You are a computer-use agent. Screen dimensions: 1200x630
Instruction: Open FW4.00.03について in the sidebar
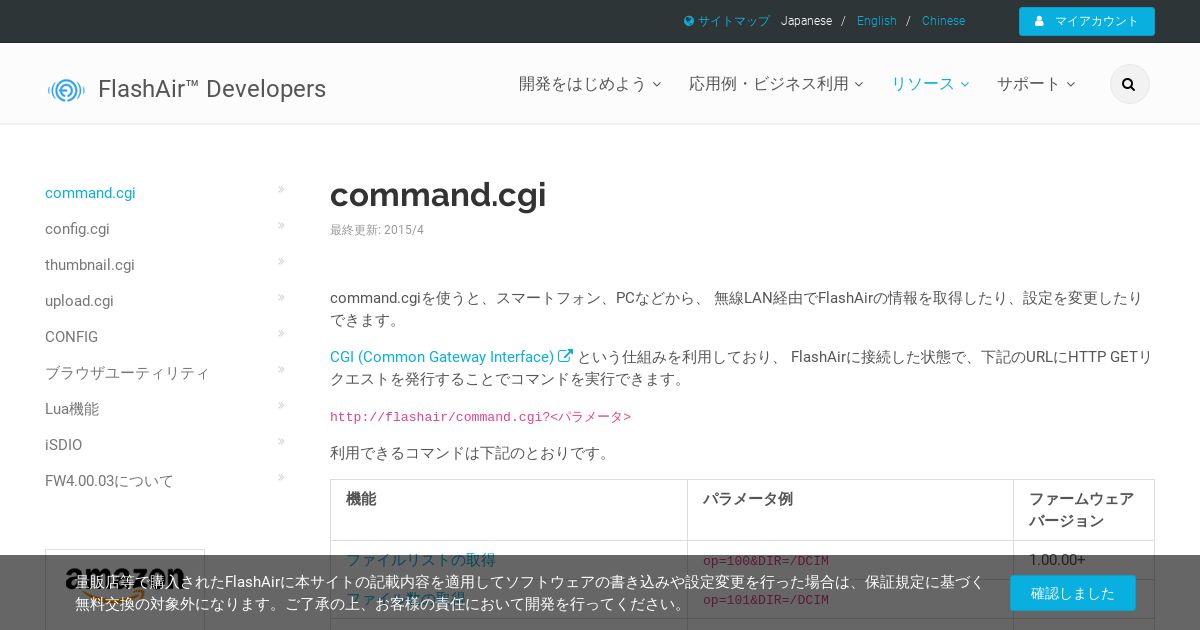[x=109, y=481]
